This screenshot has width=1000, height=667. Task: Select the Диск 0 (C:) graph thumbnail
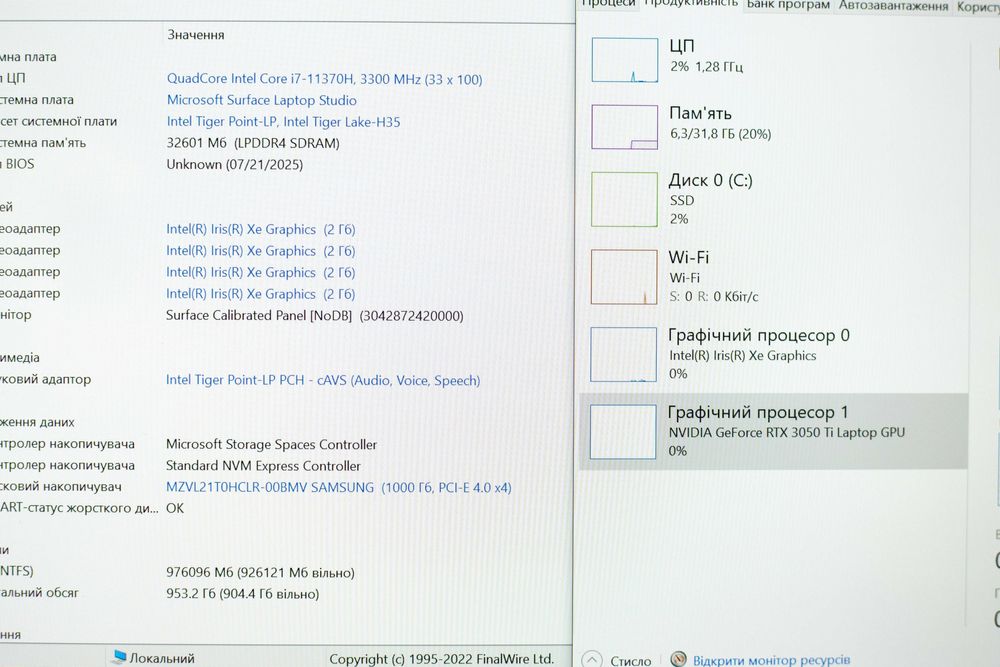(624, 199)
